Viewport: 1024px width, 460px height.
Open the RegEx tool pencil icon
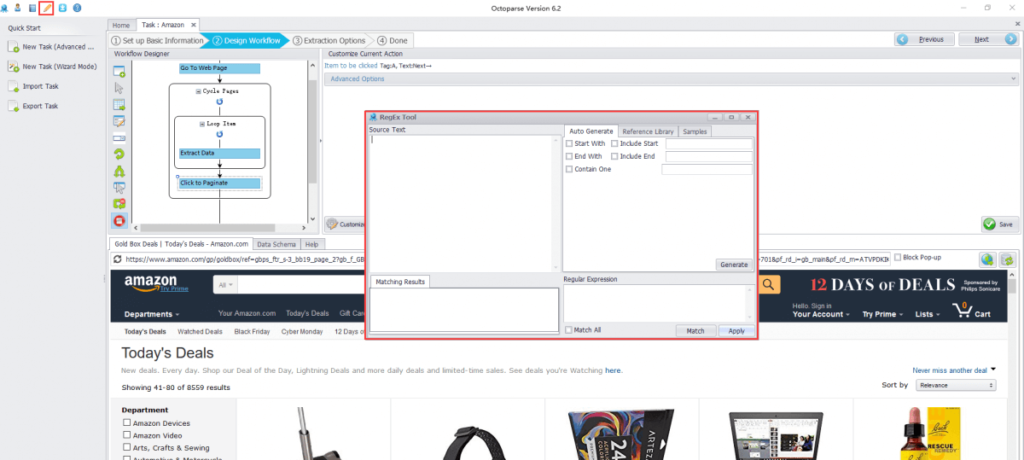pyautogui.click(x=46, y=8)
